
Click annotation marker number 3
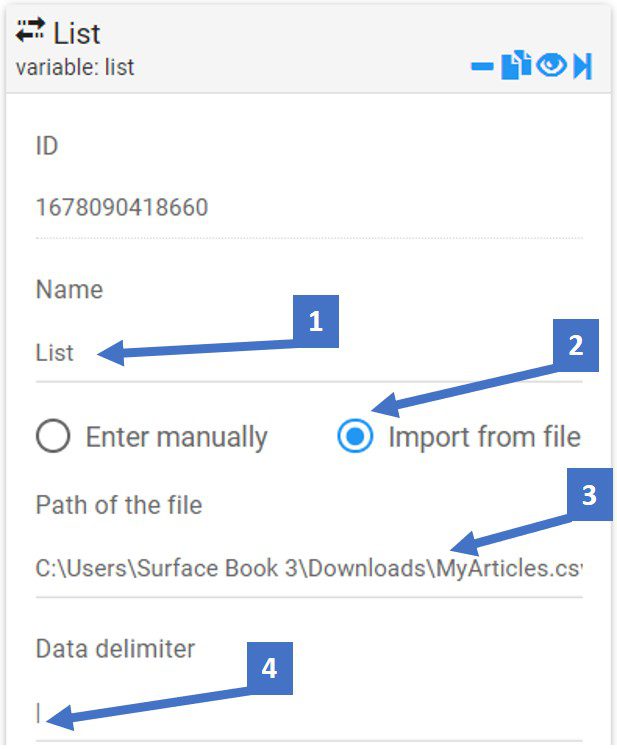click(590, 494)
